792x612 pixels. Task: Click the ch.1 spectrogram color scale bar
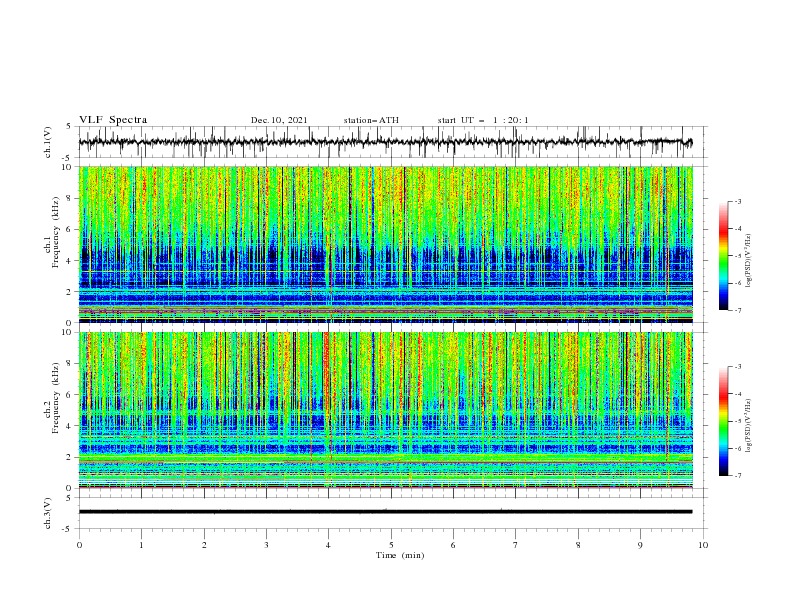(x=723, y=256)
